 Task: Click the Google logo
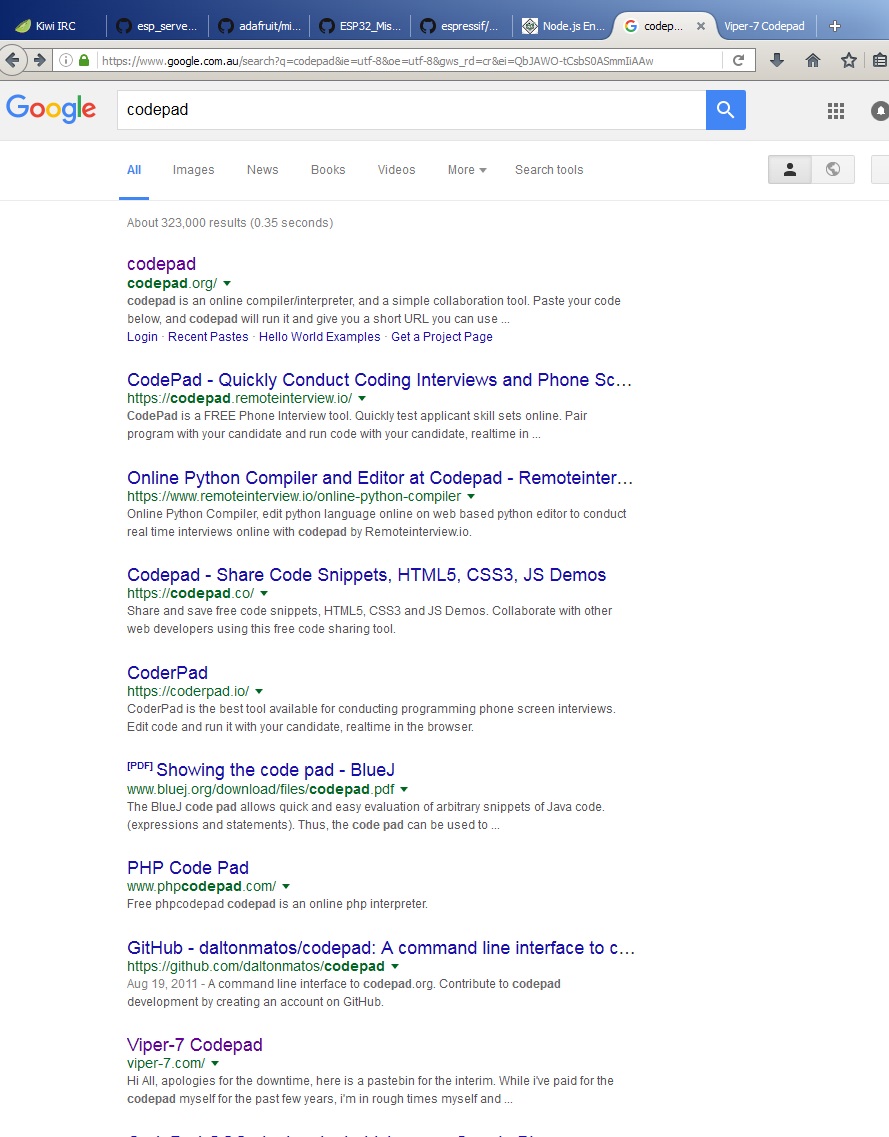pyautogui.click(x=51, y=109)
